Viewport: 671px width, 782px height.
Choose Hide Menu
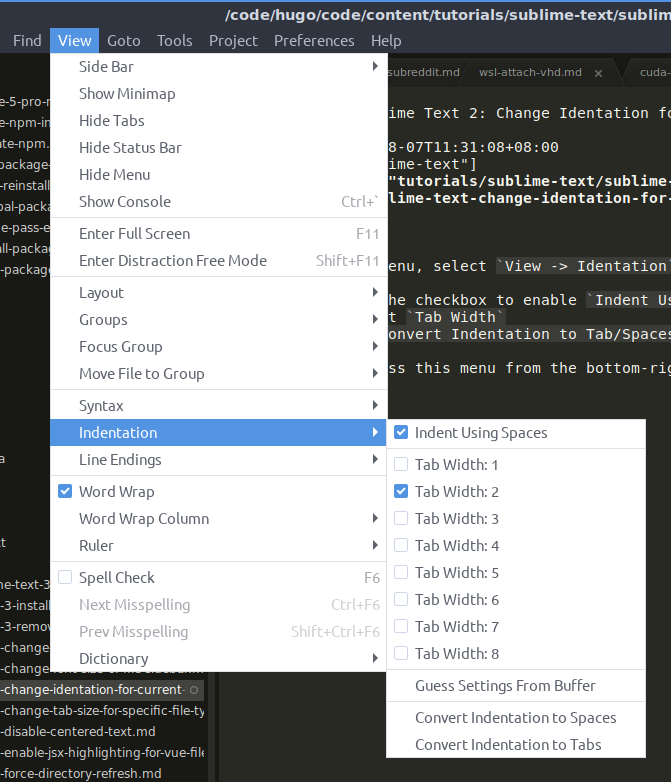pos(219,174)
